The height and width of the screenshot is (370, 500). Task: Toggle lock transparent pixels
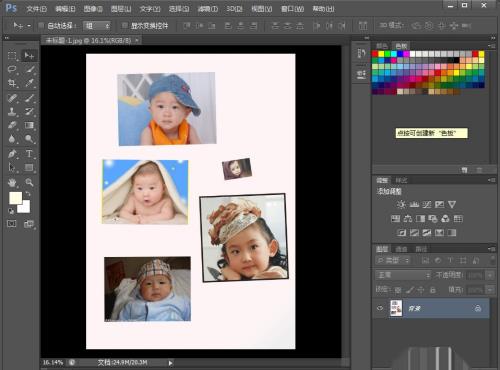398,290
